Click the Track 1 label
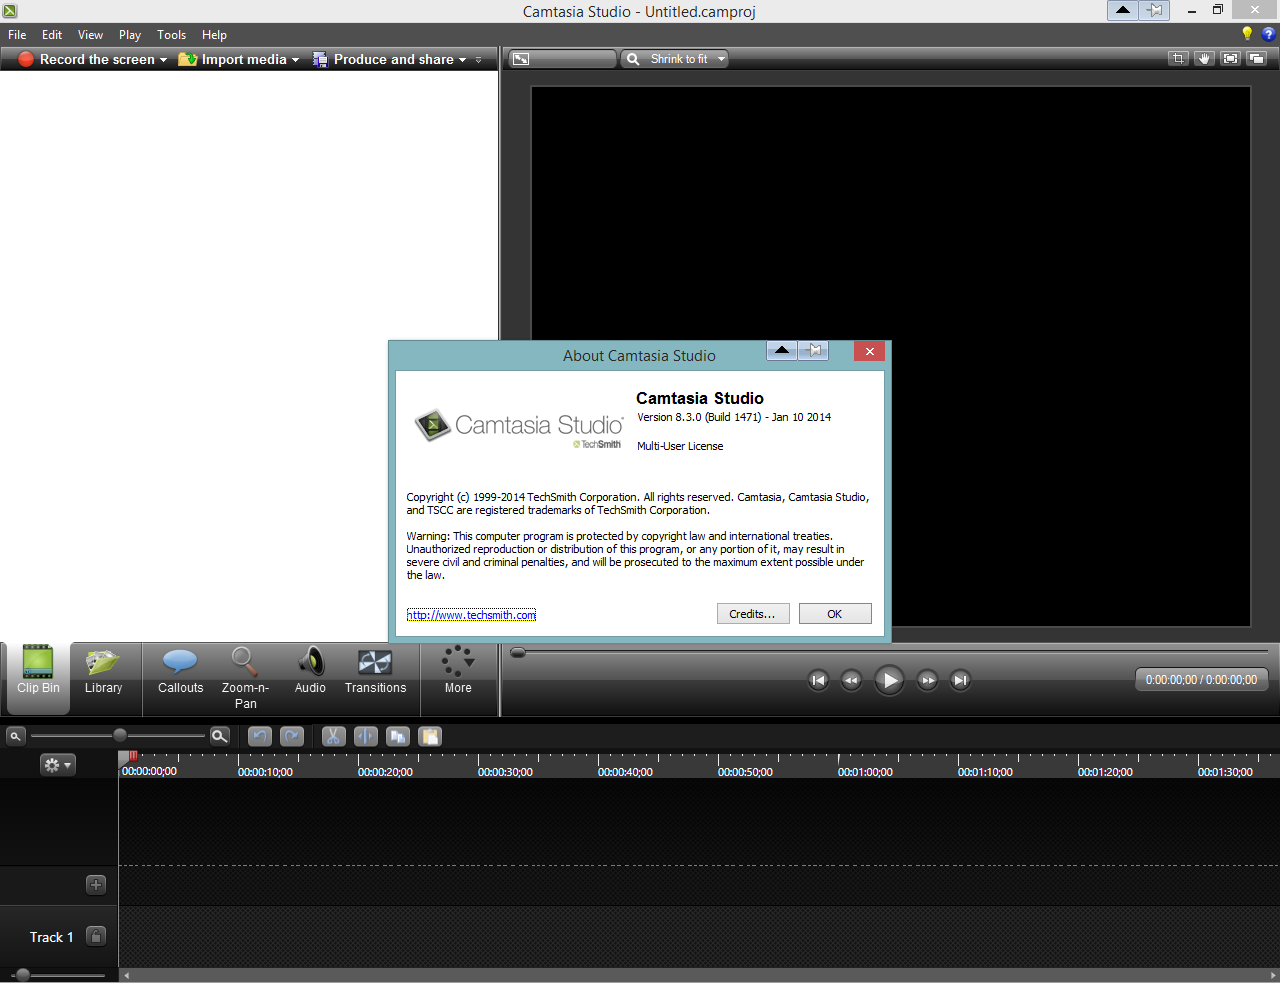 [51, 937]
